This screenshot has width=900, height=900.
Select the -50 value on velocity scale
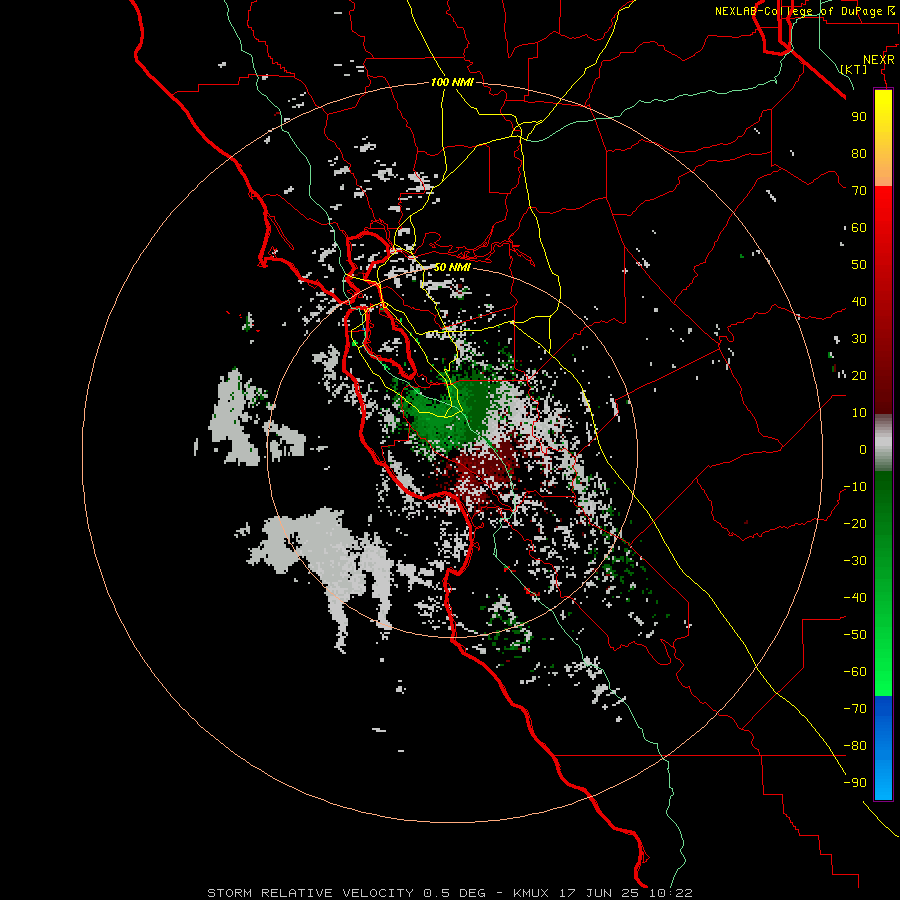pyautogui.click(x=855, y=635)
